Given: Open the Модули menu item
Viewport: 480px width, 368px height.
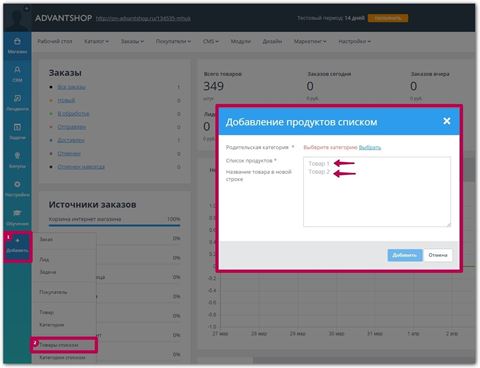Looking at the screenshot, I should point(241,41).
